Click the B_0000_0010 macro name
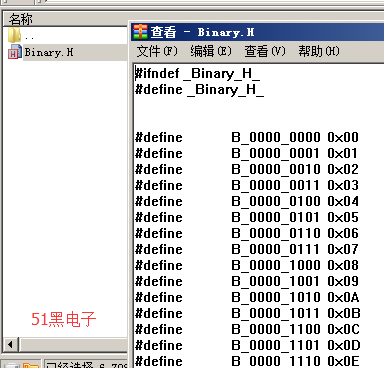The width and height of the screenshot is (384, 368). pos(276,170)
